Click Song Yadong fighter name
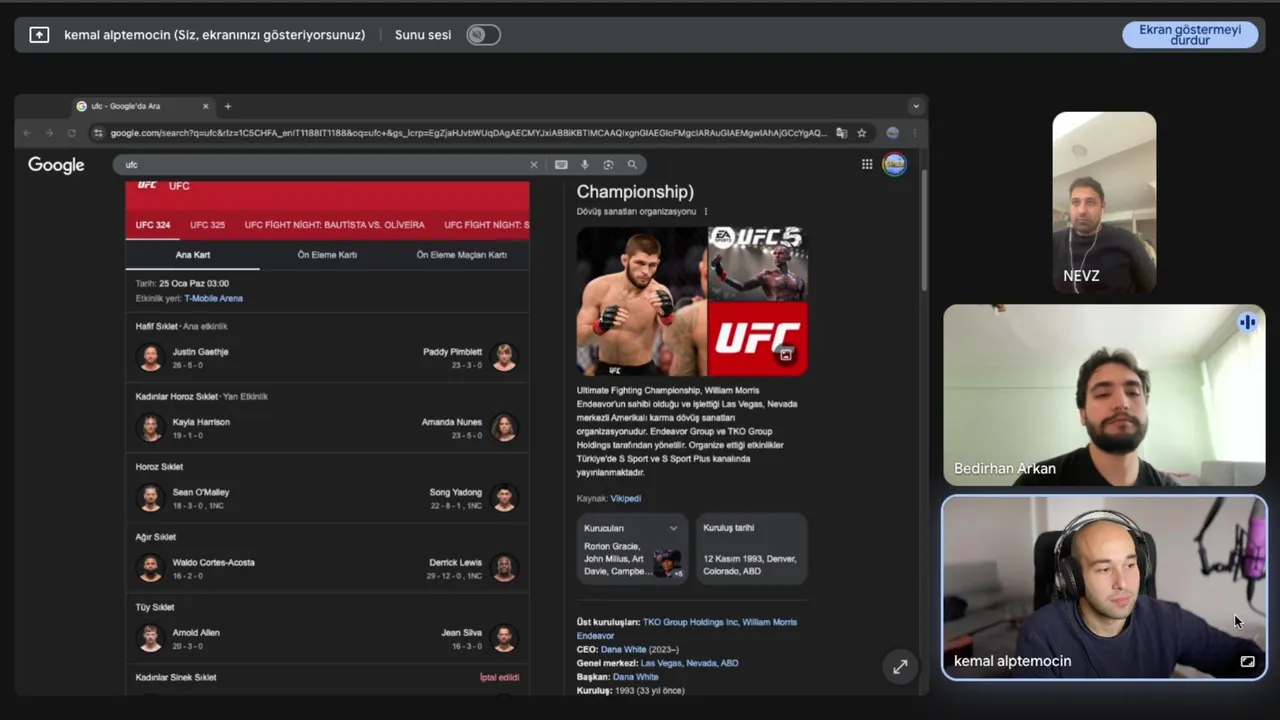 pyautogui.click(x=456, y=492)
